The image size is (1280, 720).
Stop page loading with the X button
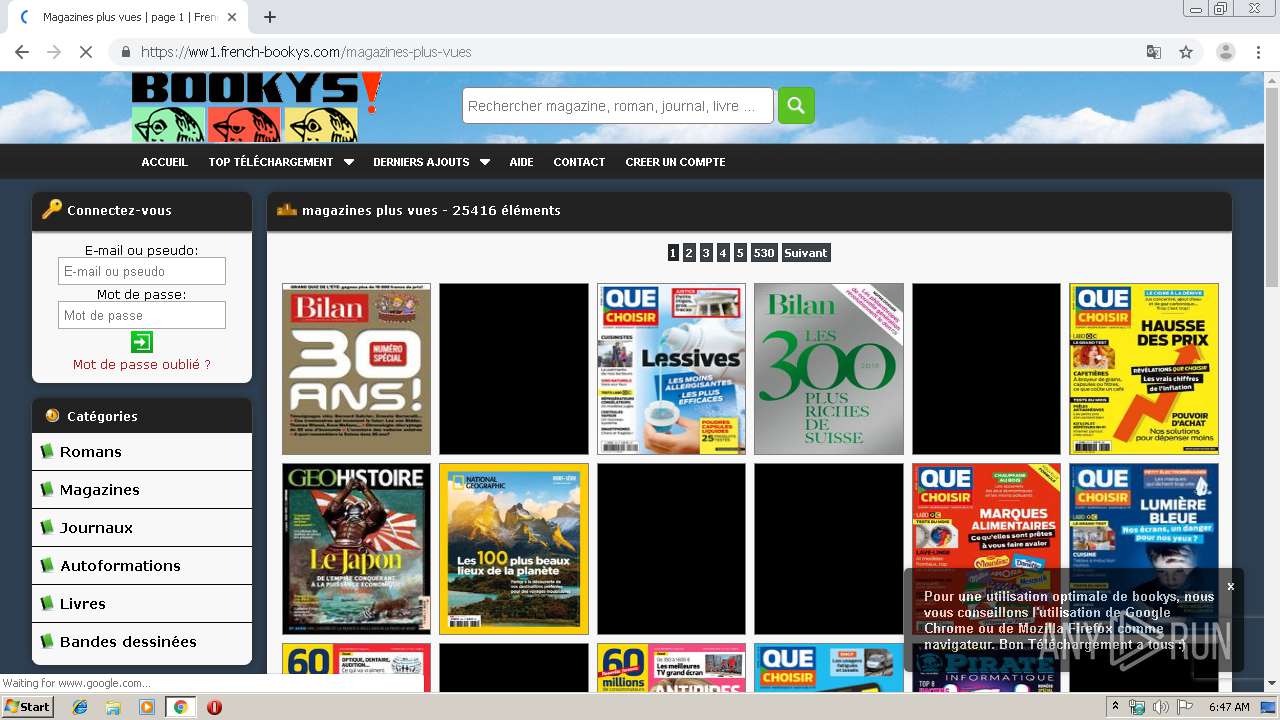[86, 52]
